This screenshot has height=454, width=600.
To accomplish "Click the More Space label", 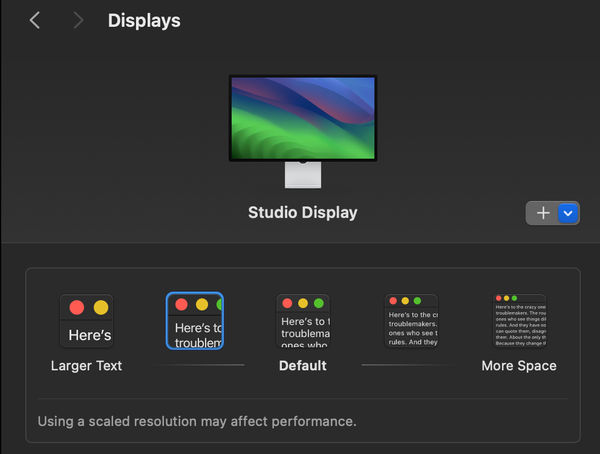I will point(519,366).
